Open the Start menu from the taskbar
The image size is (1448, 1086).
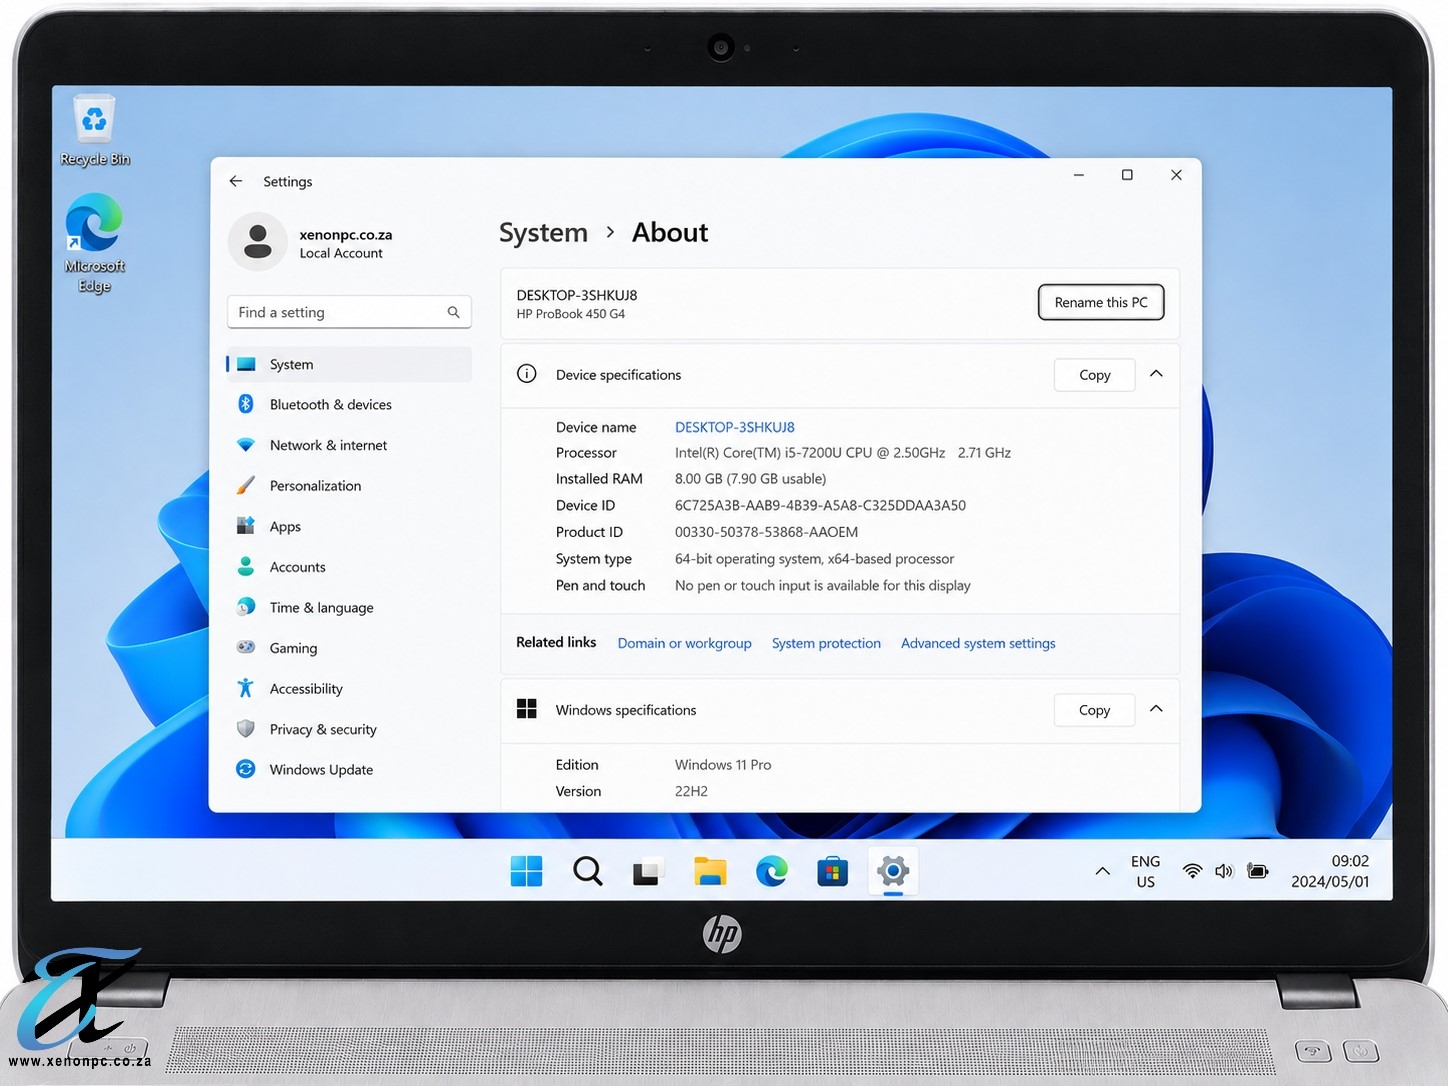point(526,871)
